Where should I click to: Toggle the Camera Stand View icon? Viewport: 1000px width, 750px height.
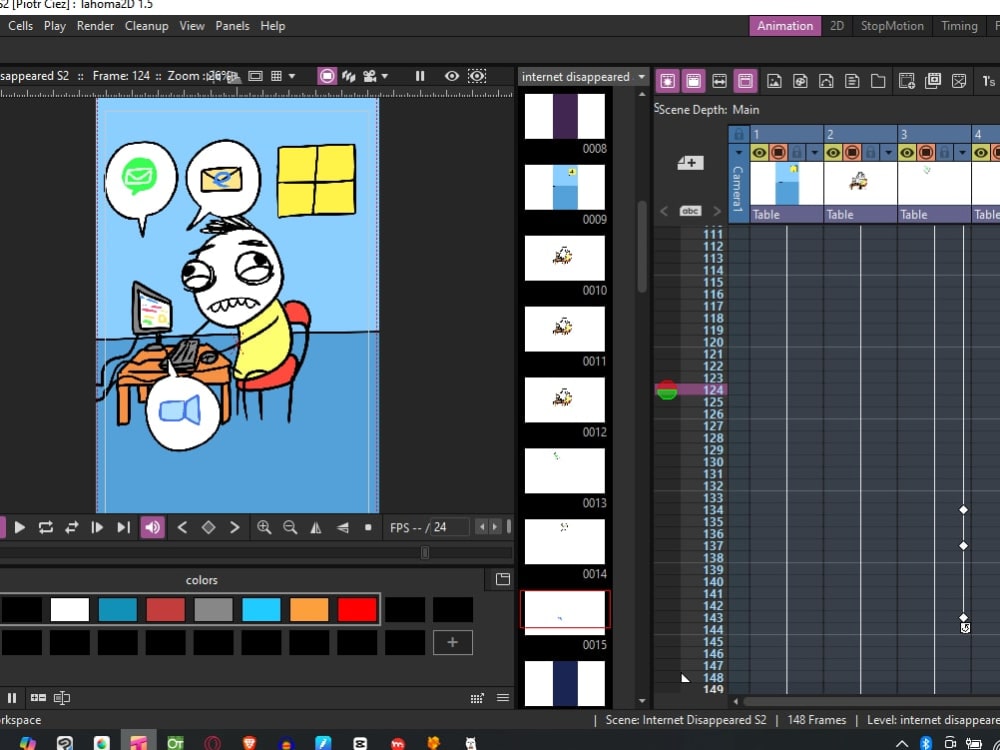point(327,76)
